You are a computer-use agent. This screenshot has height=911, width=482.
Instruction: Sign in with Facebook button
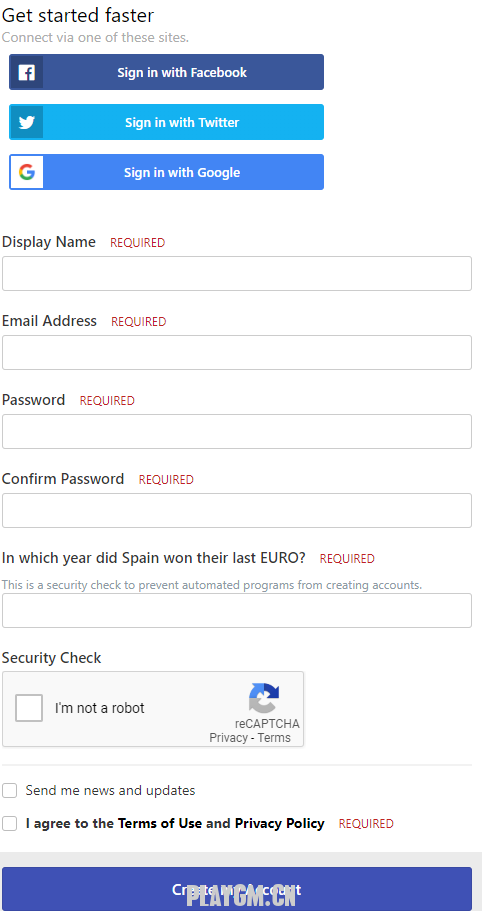pyautogui.click(x=167, y=72)
